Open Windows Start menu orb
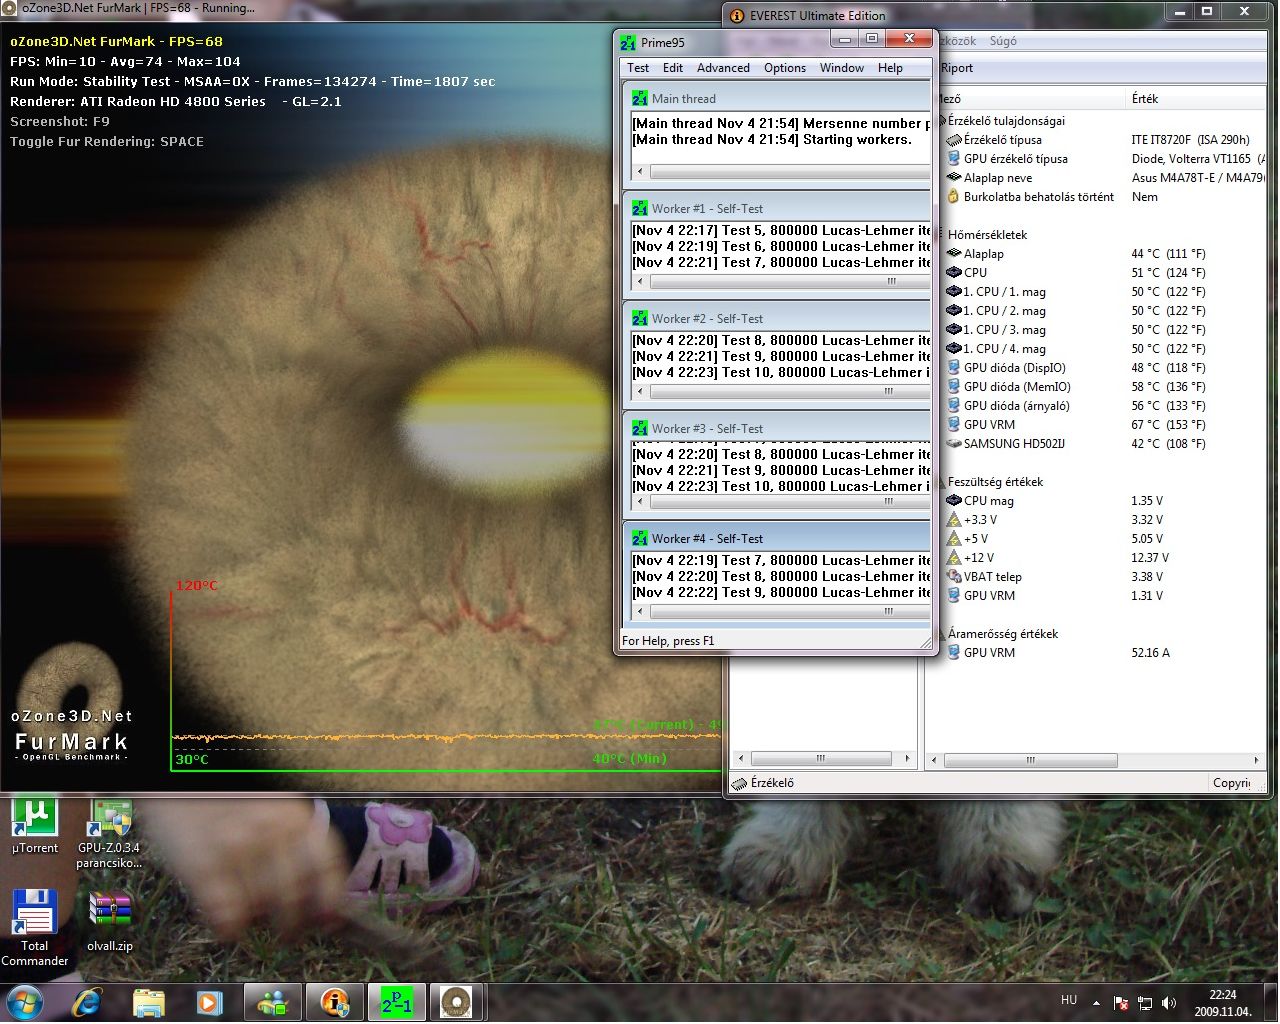1280x1024 pixels. pos(24,1002)
